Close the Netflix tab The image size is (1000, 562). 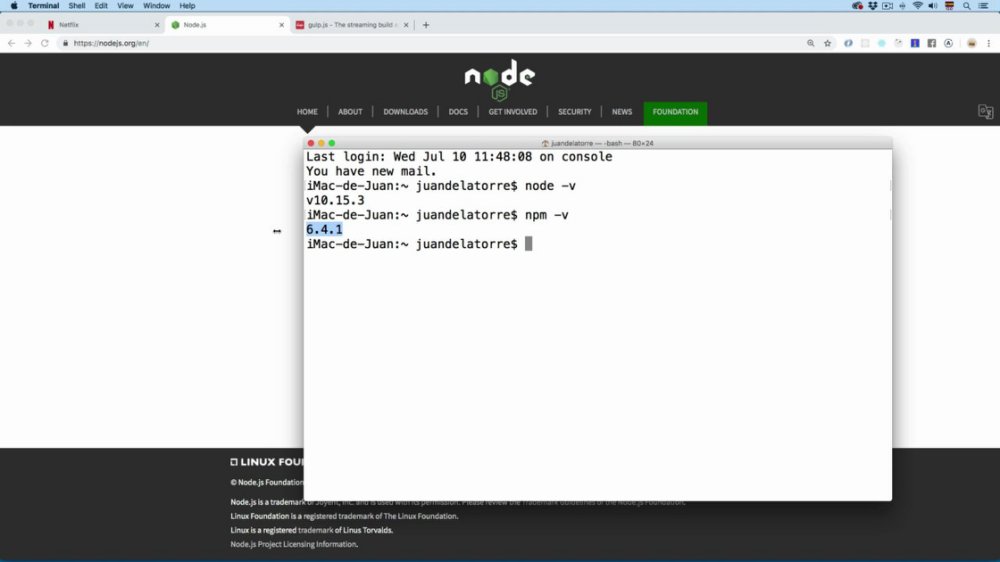pyautogui.click(x=157, y=25)
